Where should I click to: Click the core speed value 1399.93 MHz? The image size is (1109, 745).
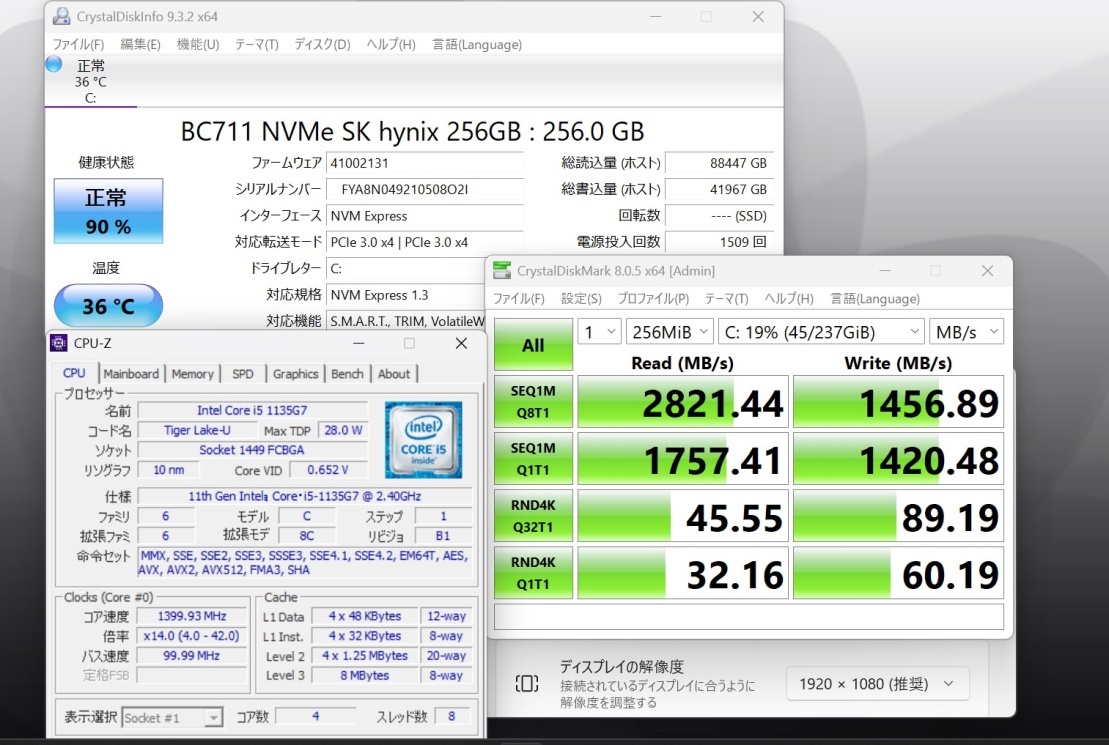(192, 616)
